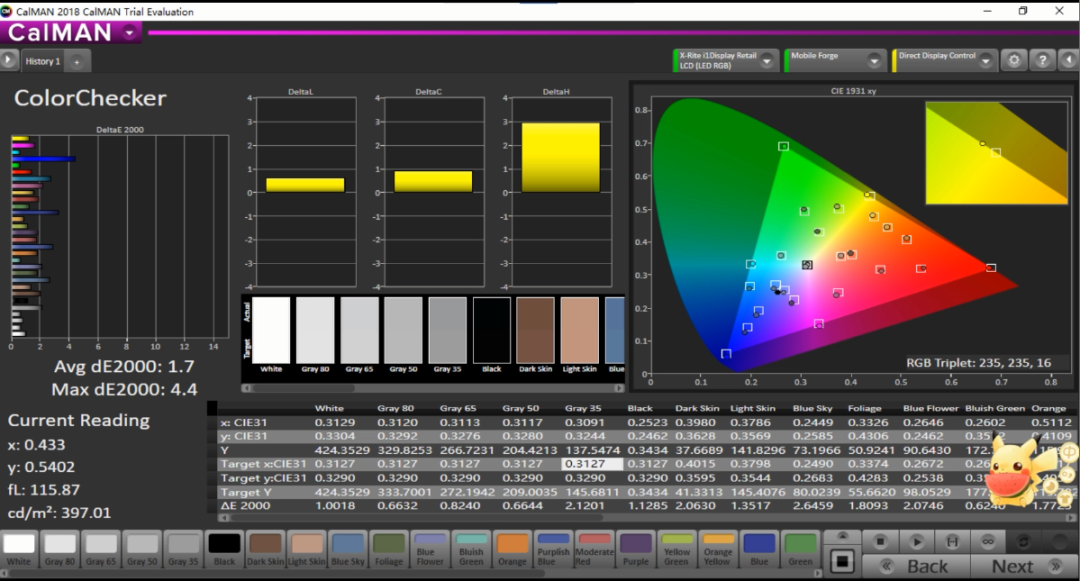Expand the X-Rite i1Display Retail meter dropdown
The image size is (1080, 581).
tap(767, 61)
